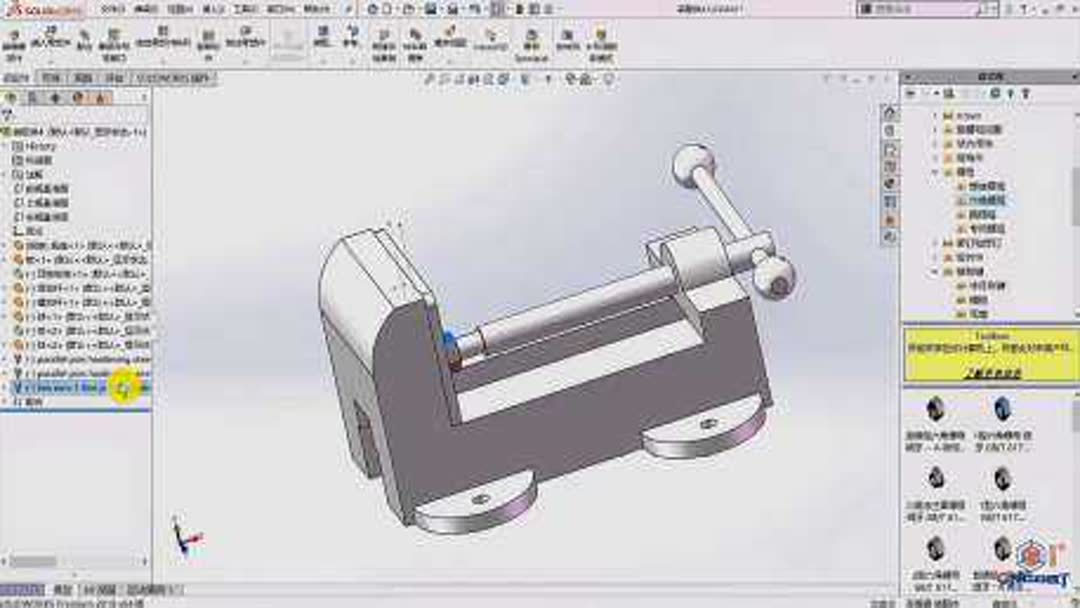Pin the Task Pane open
The width and height of the screenshot is (1080, 608).
1025,91
